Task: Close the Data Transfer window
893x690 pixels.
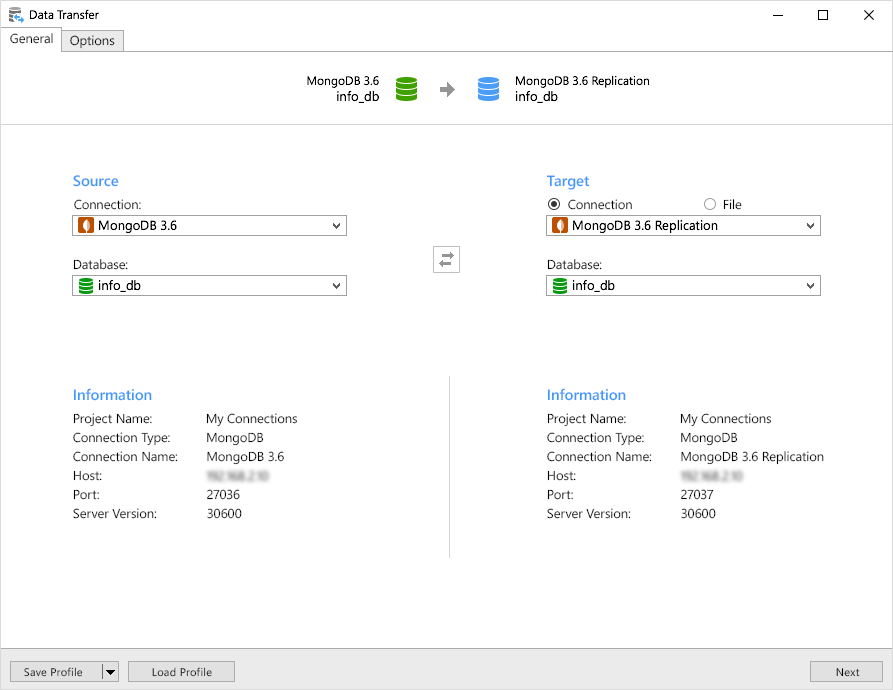Action: point(869,15)
